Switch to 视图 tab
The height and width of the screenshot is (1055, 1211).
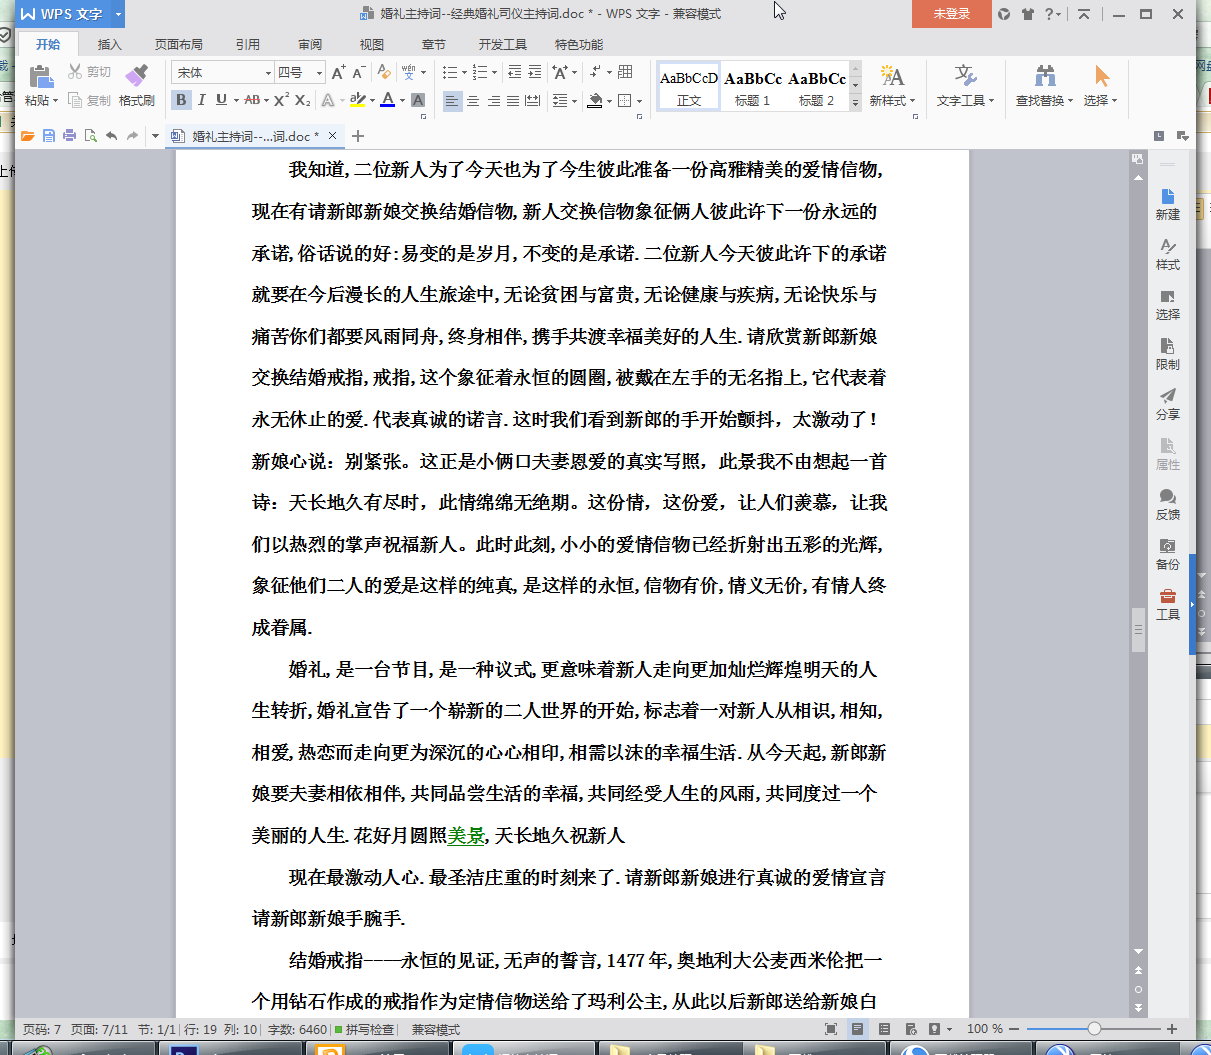click(x=372, y=44)
